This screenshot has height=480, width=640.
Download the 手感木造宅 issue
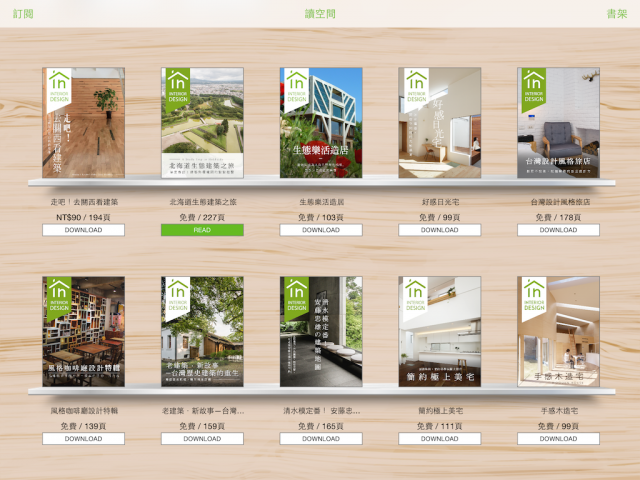pyautogui.click(x=558, y=438)
